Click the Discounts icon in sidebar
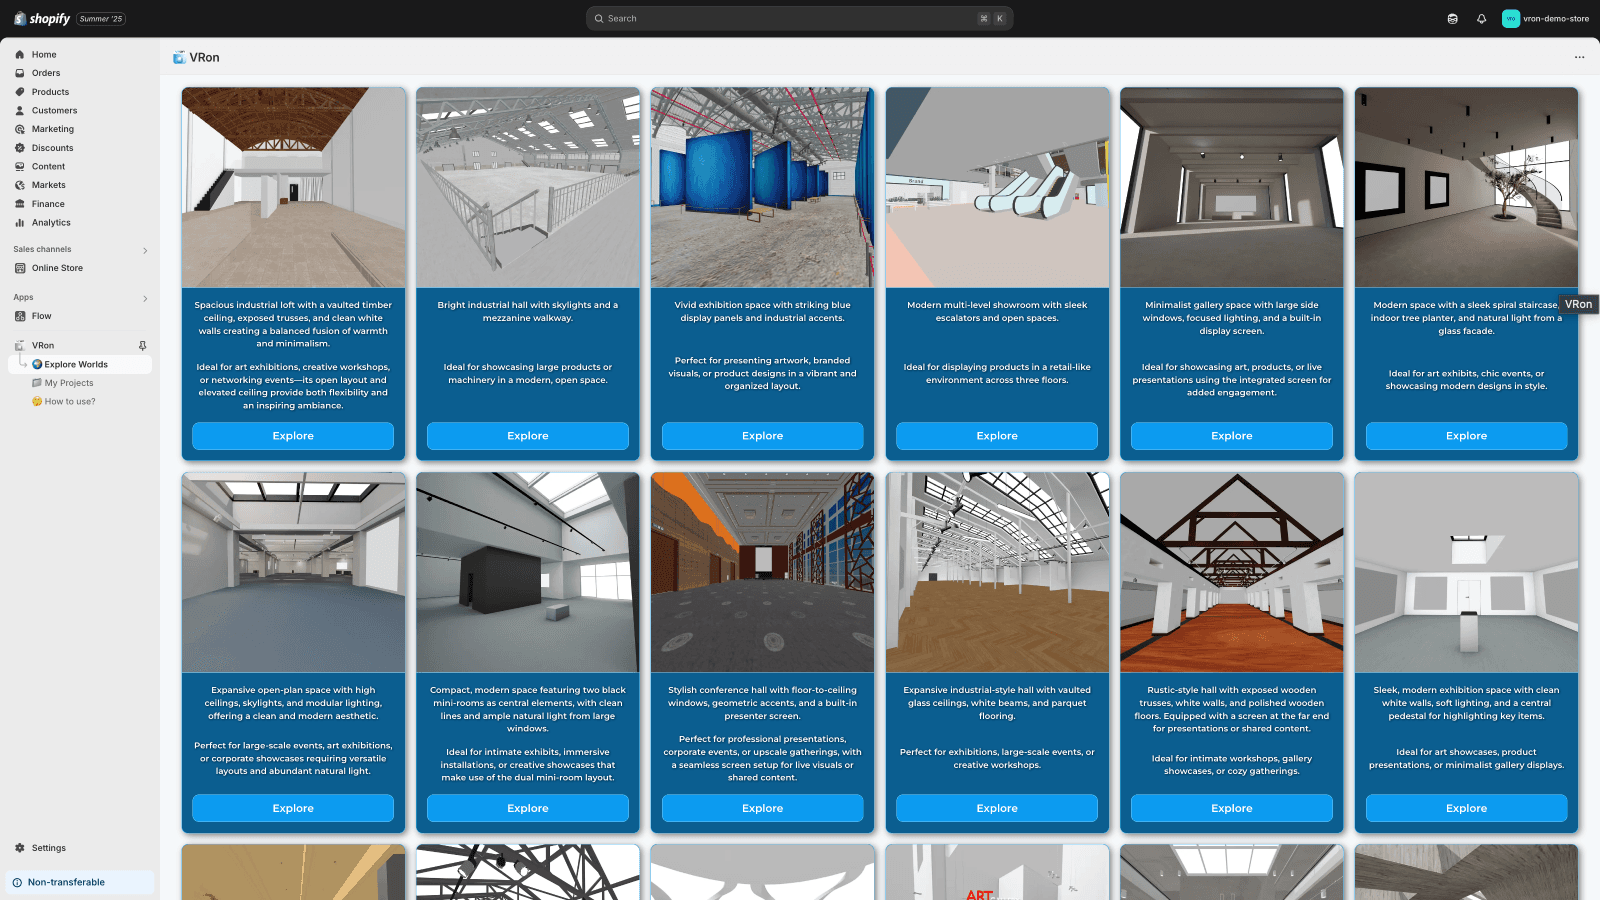This screenshot has width=1600, height=900. coord(20,148)
